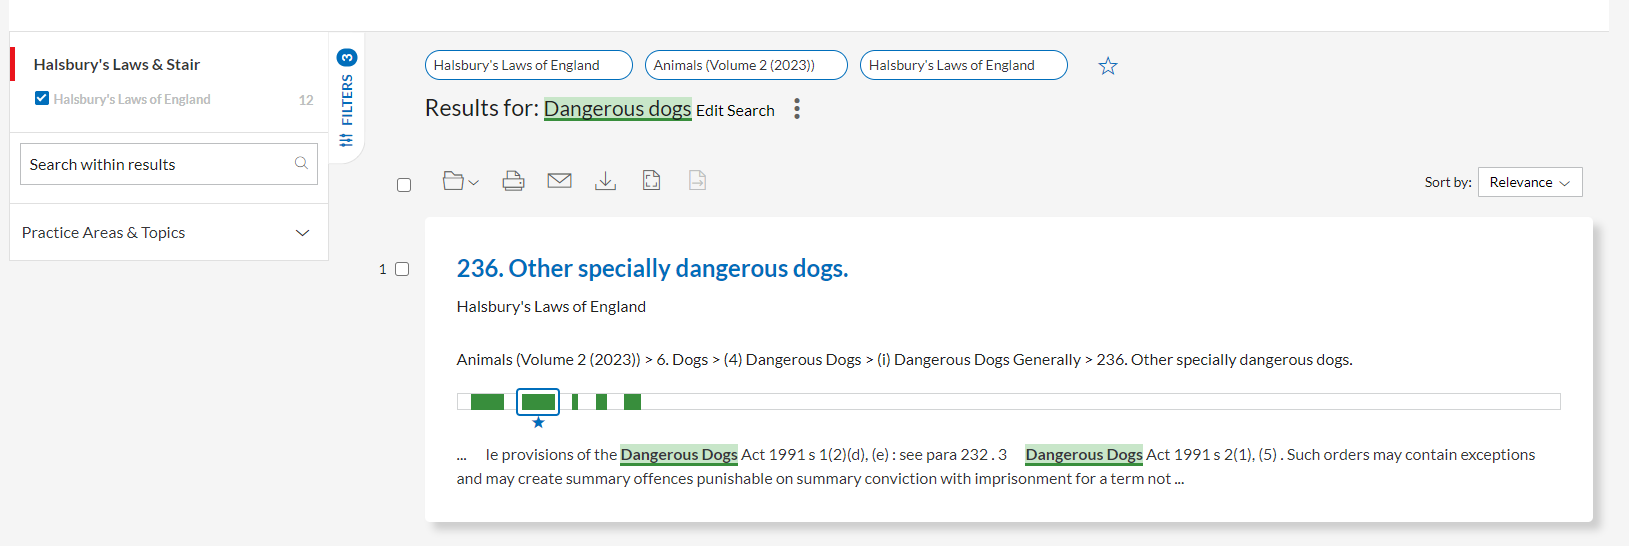Click the Animals (Volume 2 (2023)) filter pill
This screenshot has height=546, width=1629.
pyautogui.click(x=745, y=65)
